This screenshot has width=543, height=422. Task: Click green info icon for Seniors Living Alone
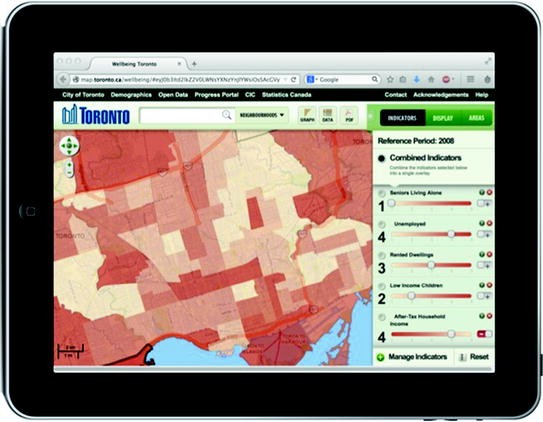tap(482, 192)
